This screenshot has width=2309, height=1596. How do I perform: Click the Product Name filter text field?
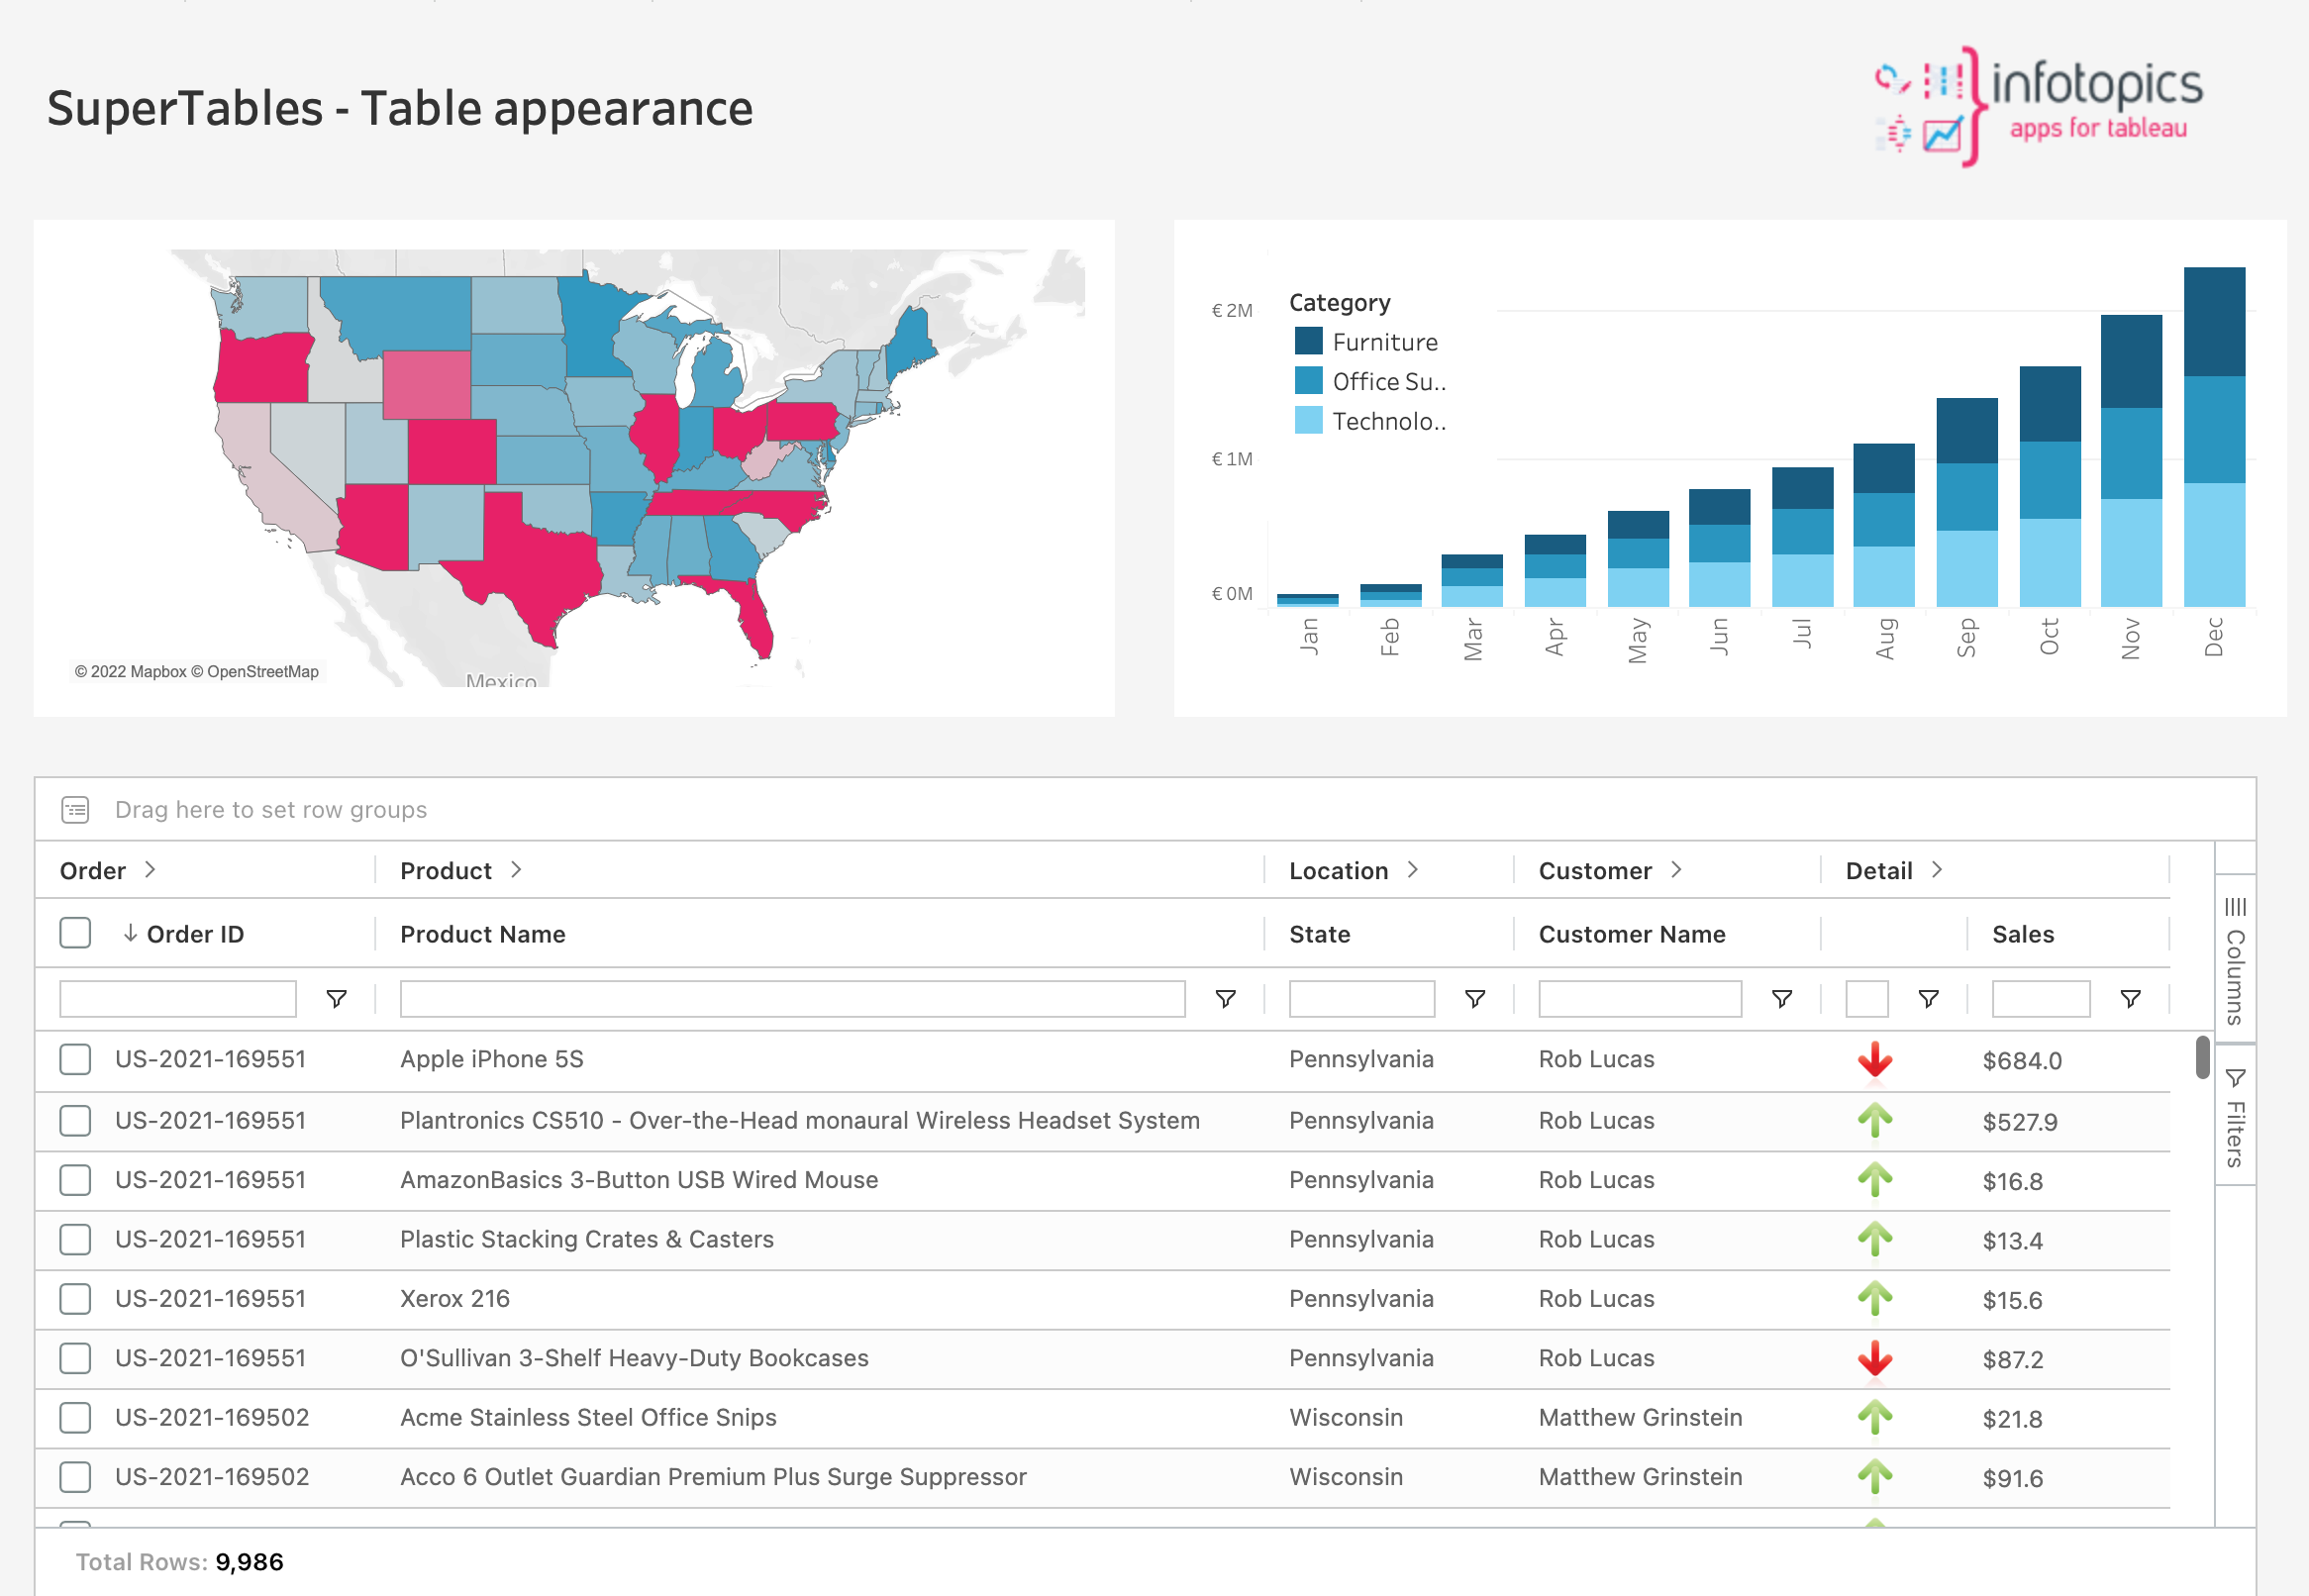click(792, 999)
